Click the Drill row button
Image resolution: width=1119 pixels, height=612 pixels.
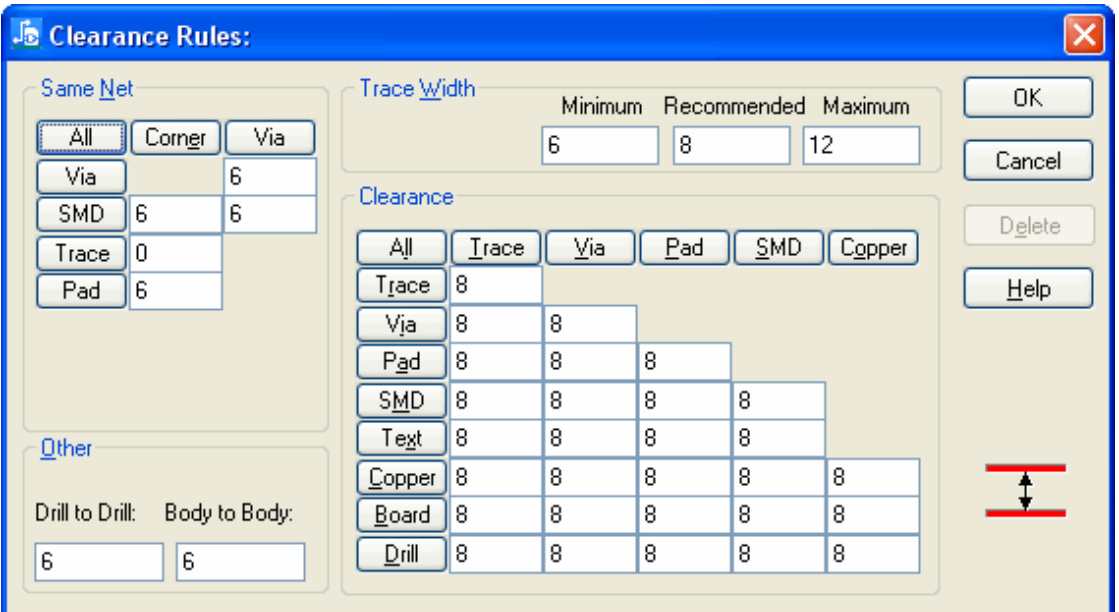coord(402,553)
